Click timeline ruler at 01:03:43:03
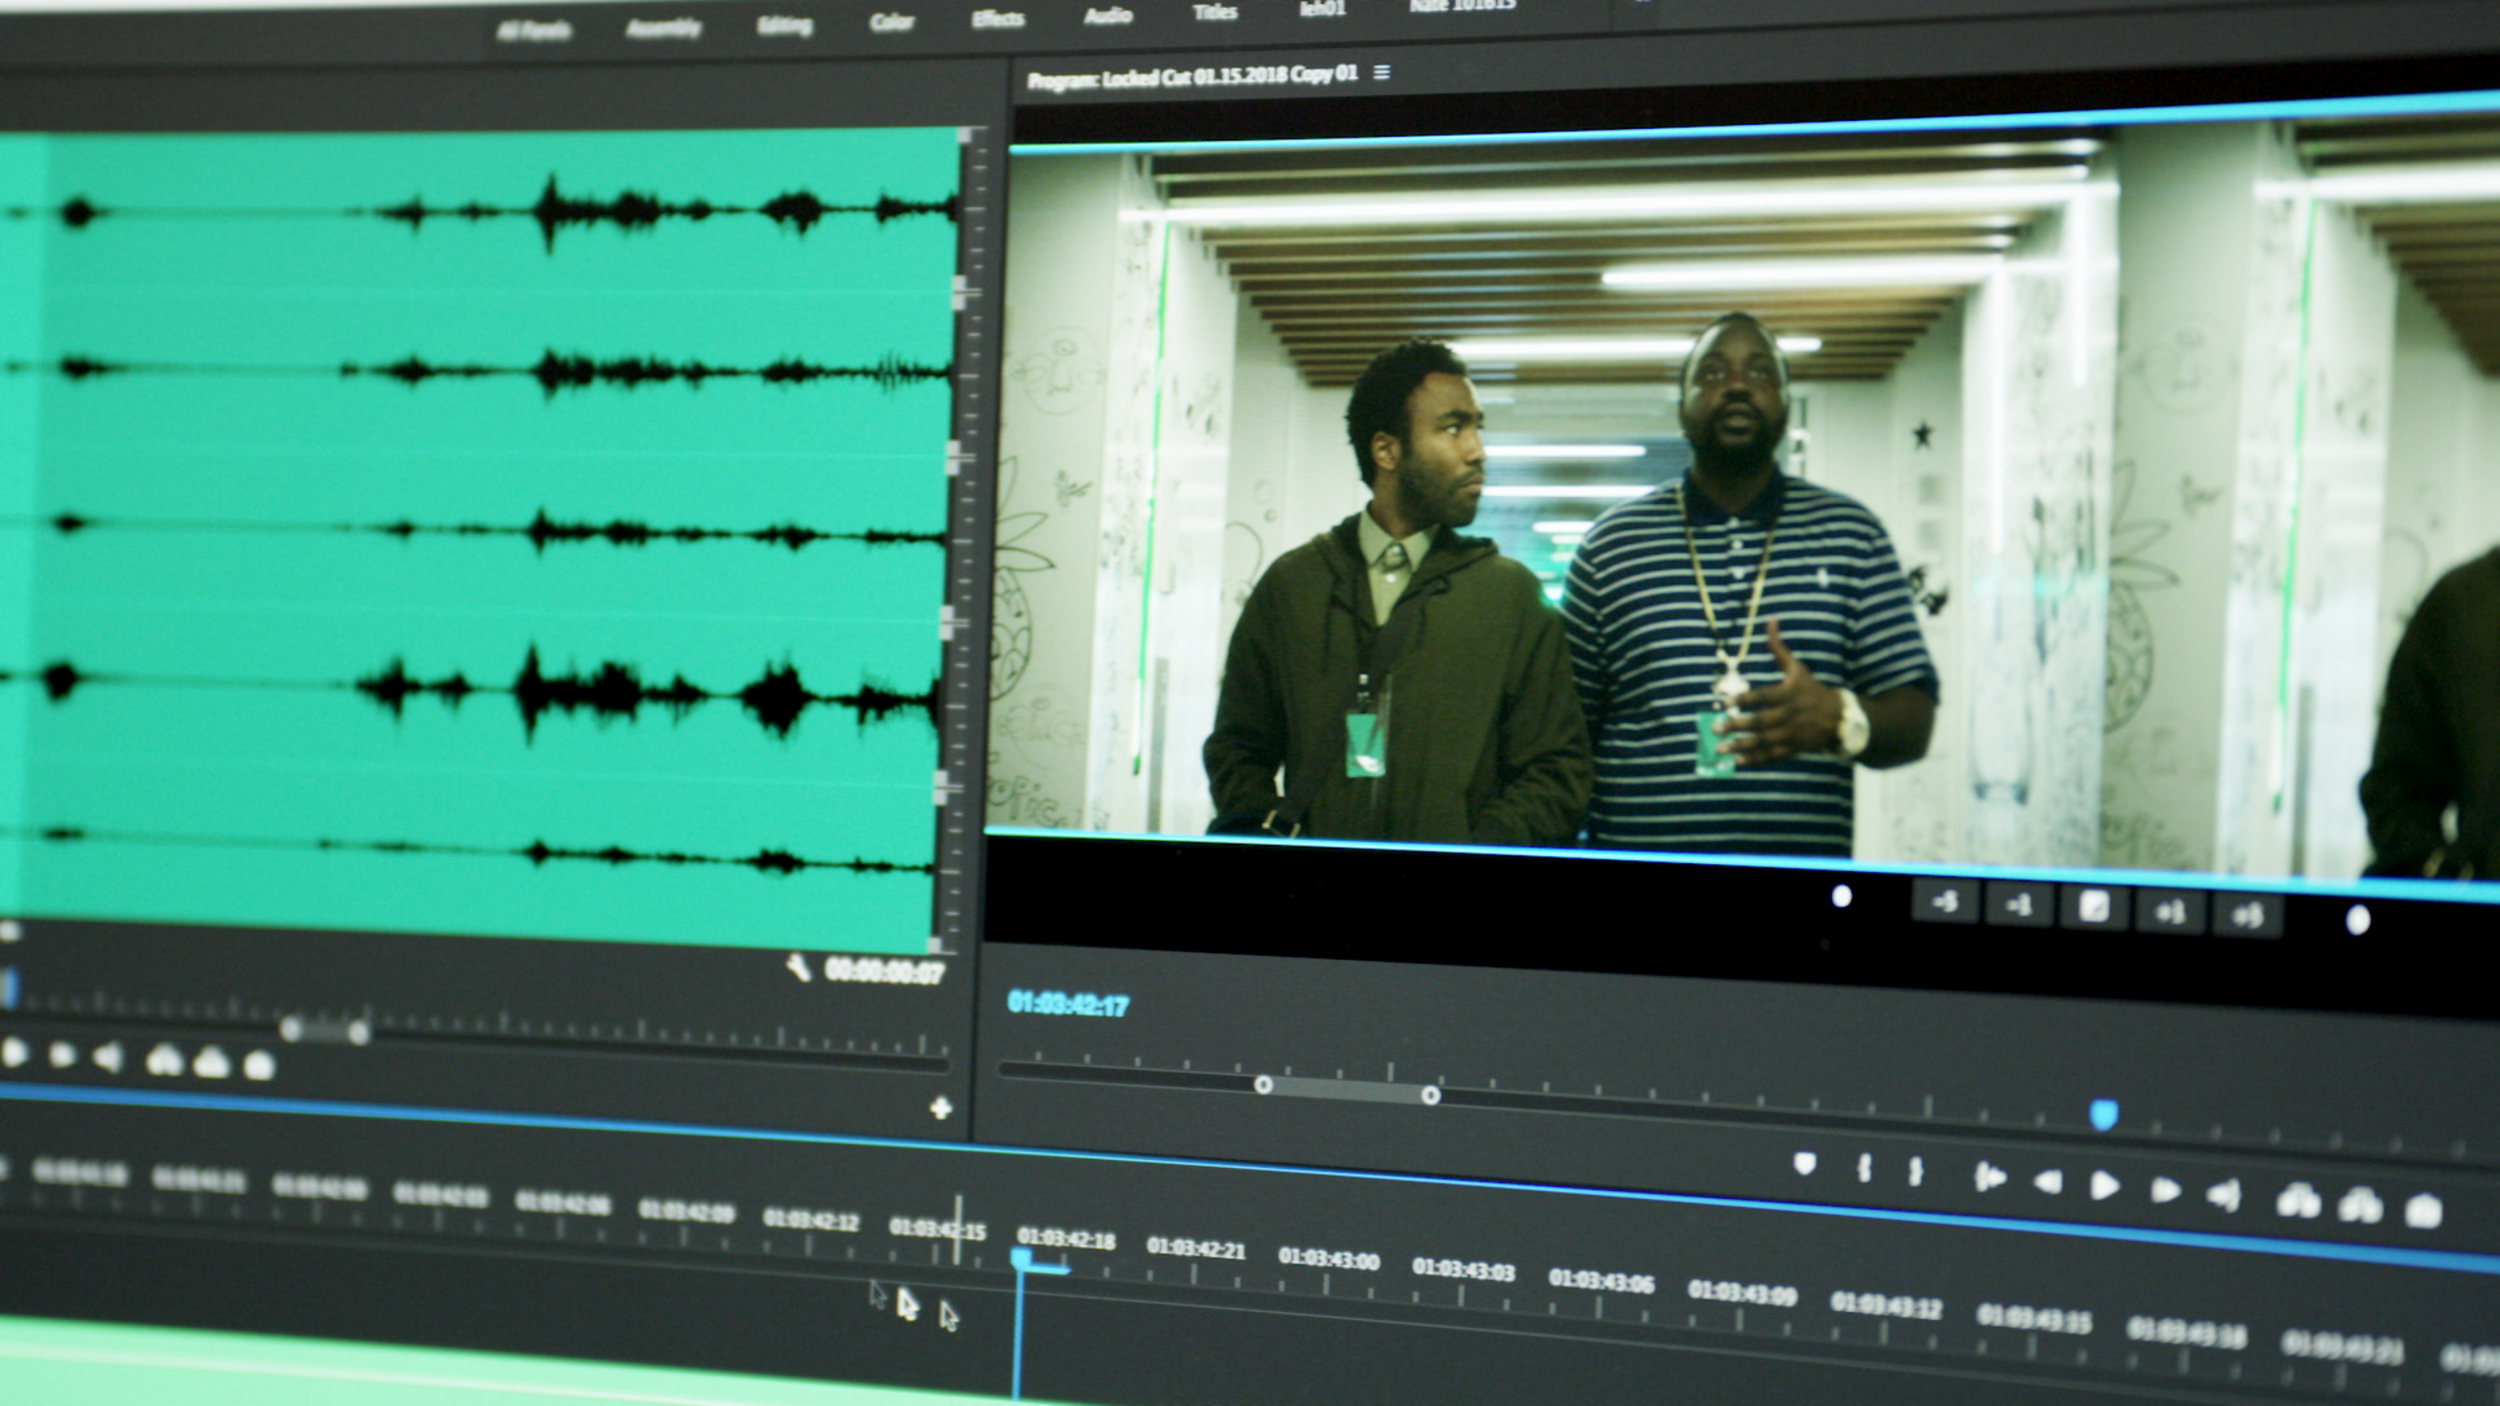Screen dimensions: 2500x1406 (1464, 1270)
